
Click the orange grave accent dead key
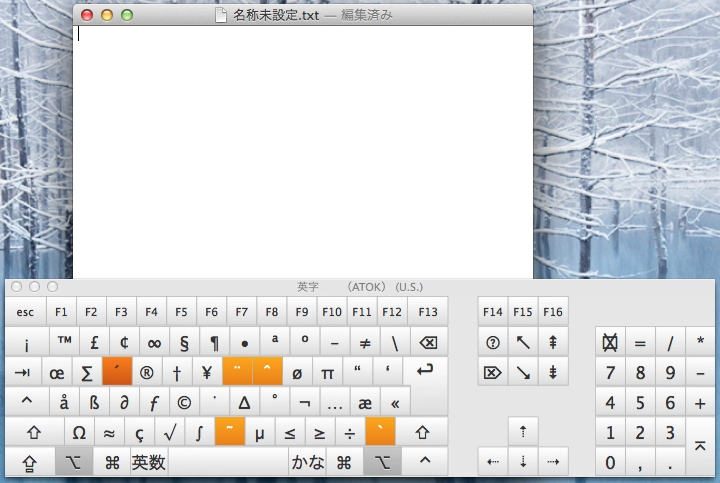click(380, 431)
